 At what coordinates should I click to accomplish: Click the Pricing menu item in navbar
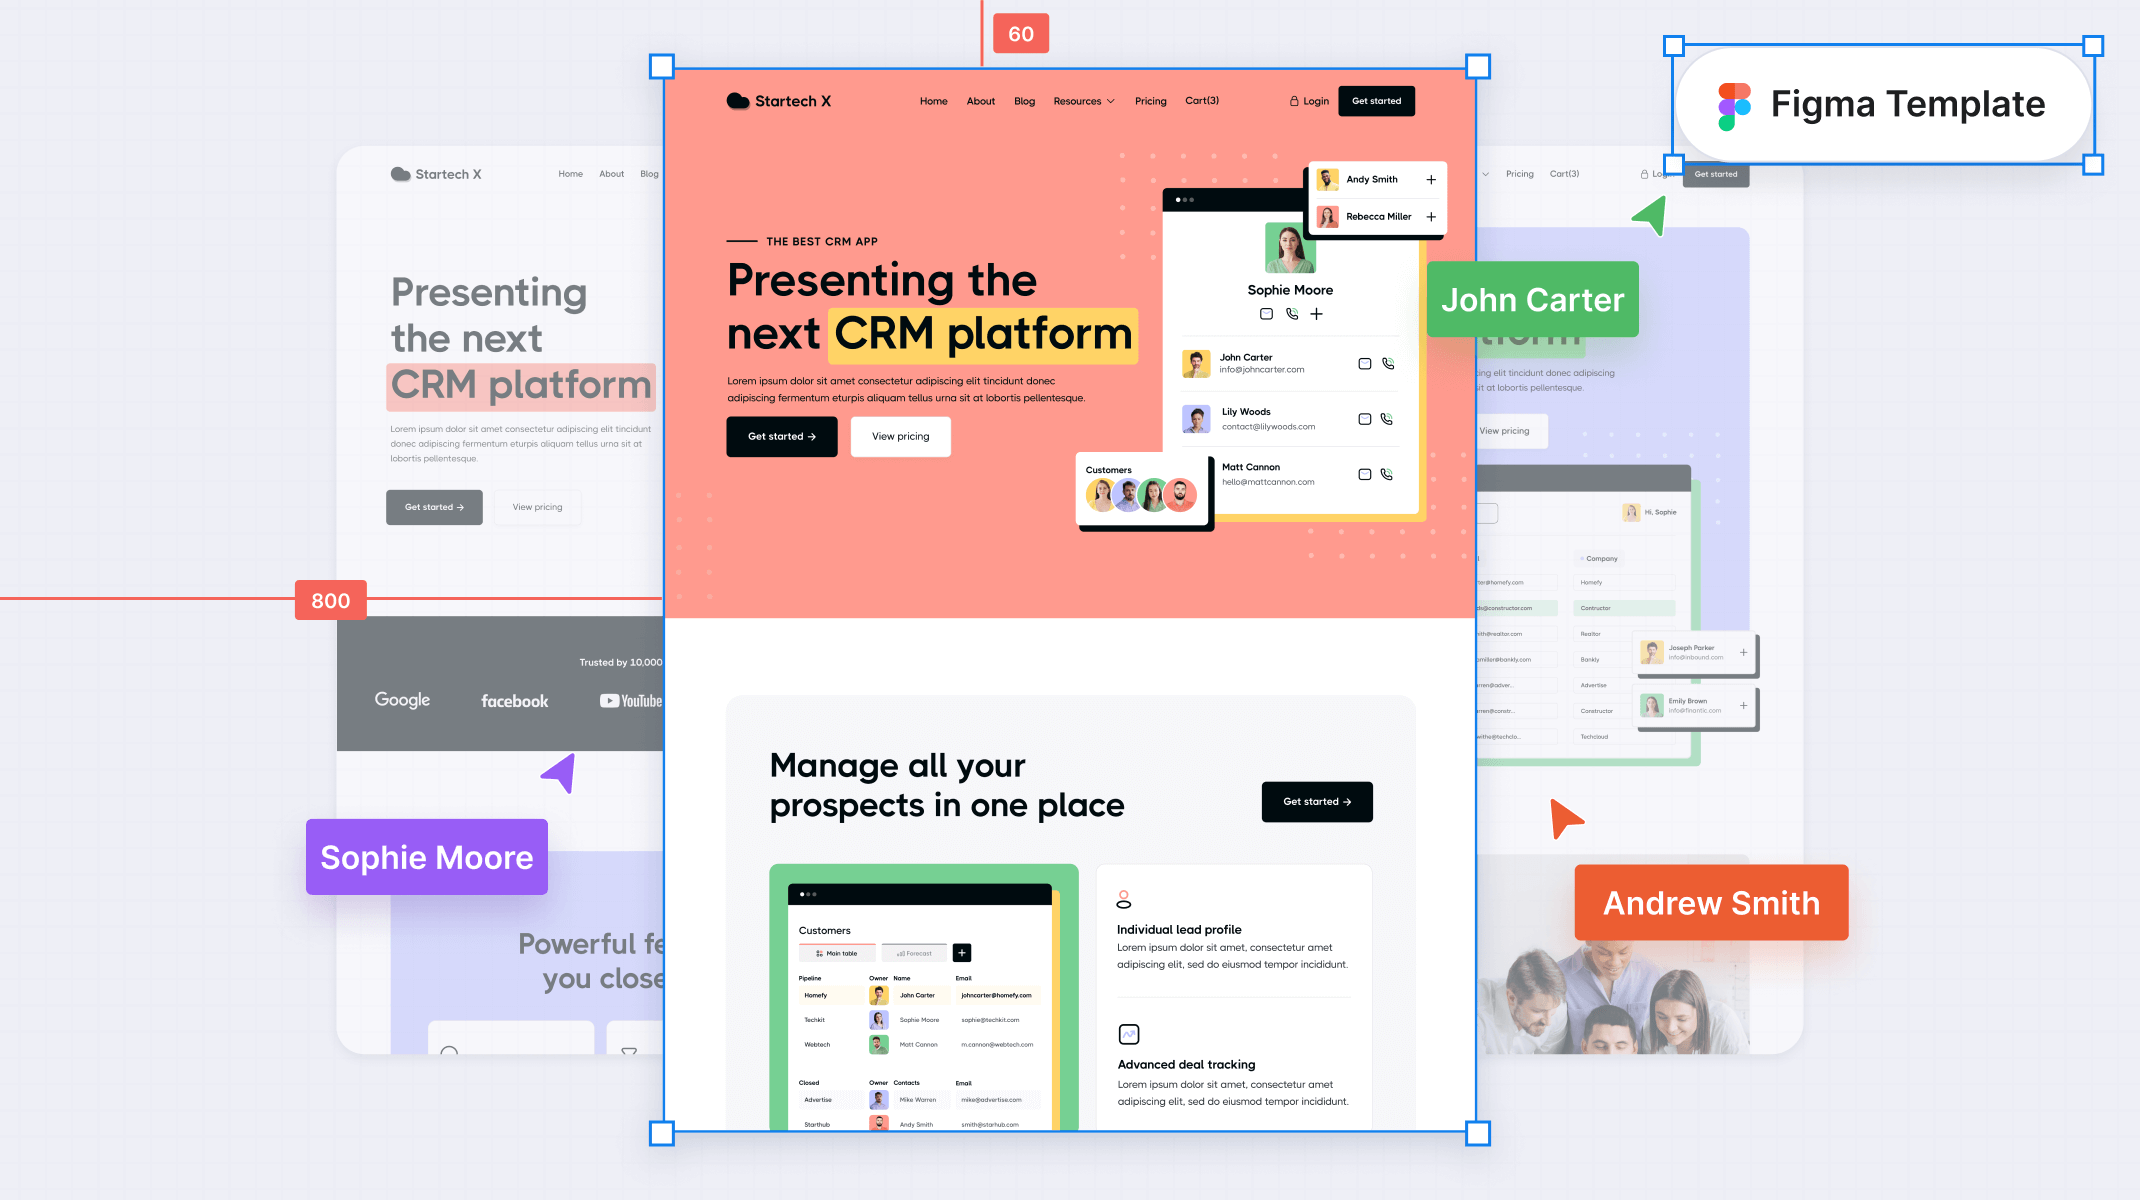[x=1151, y=100]
